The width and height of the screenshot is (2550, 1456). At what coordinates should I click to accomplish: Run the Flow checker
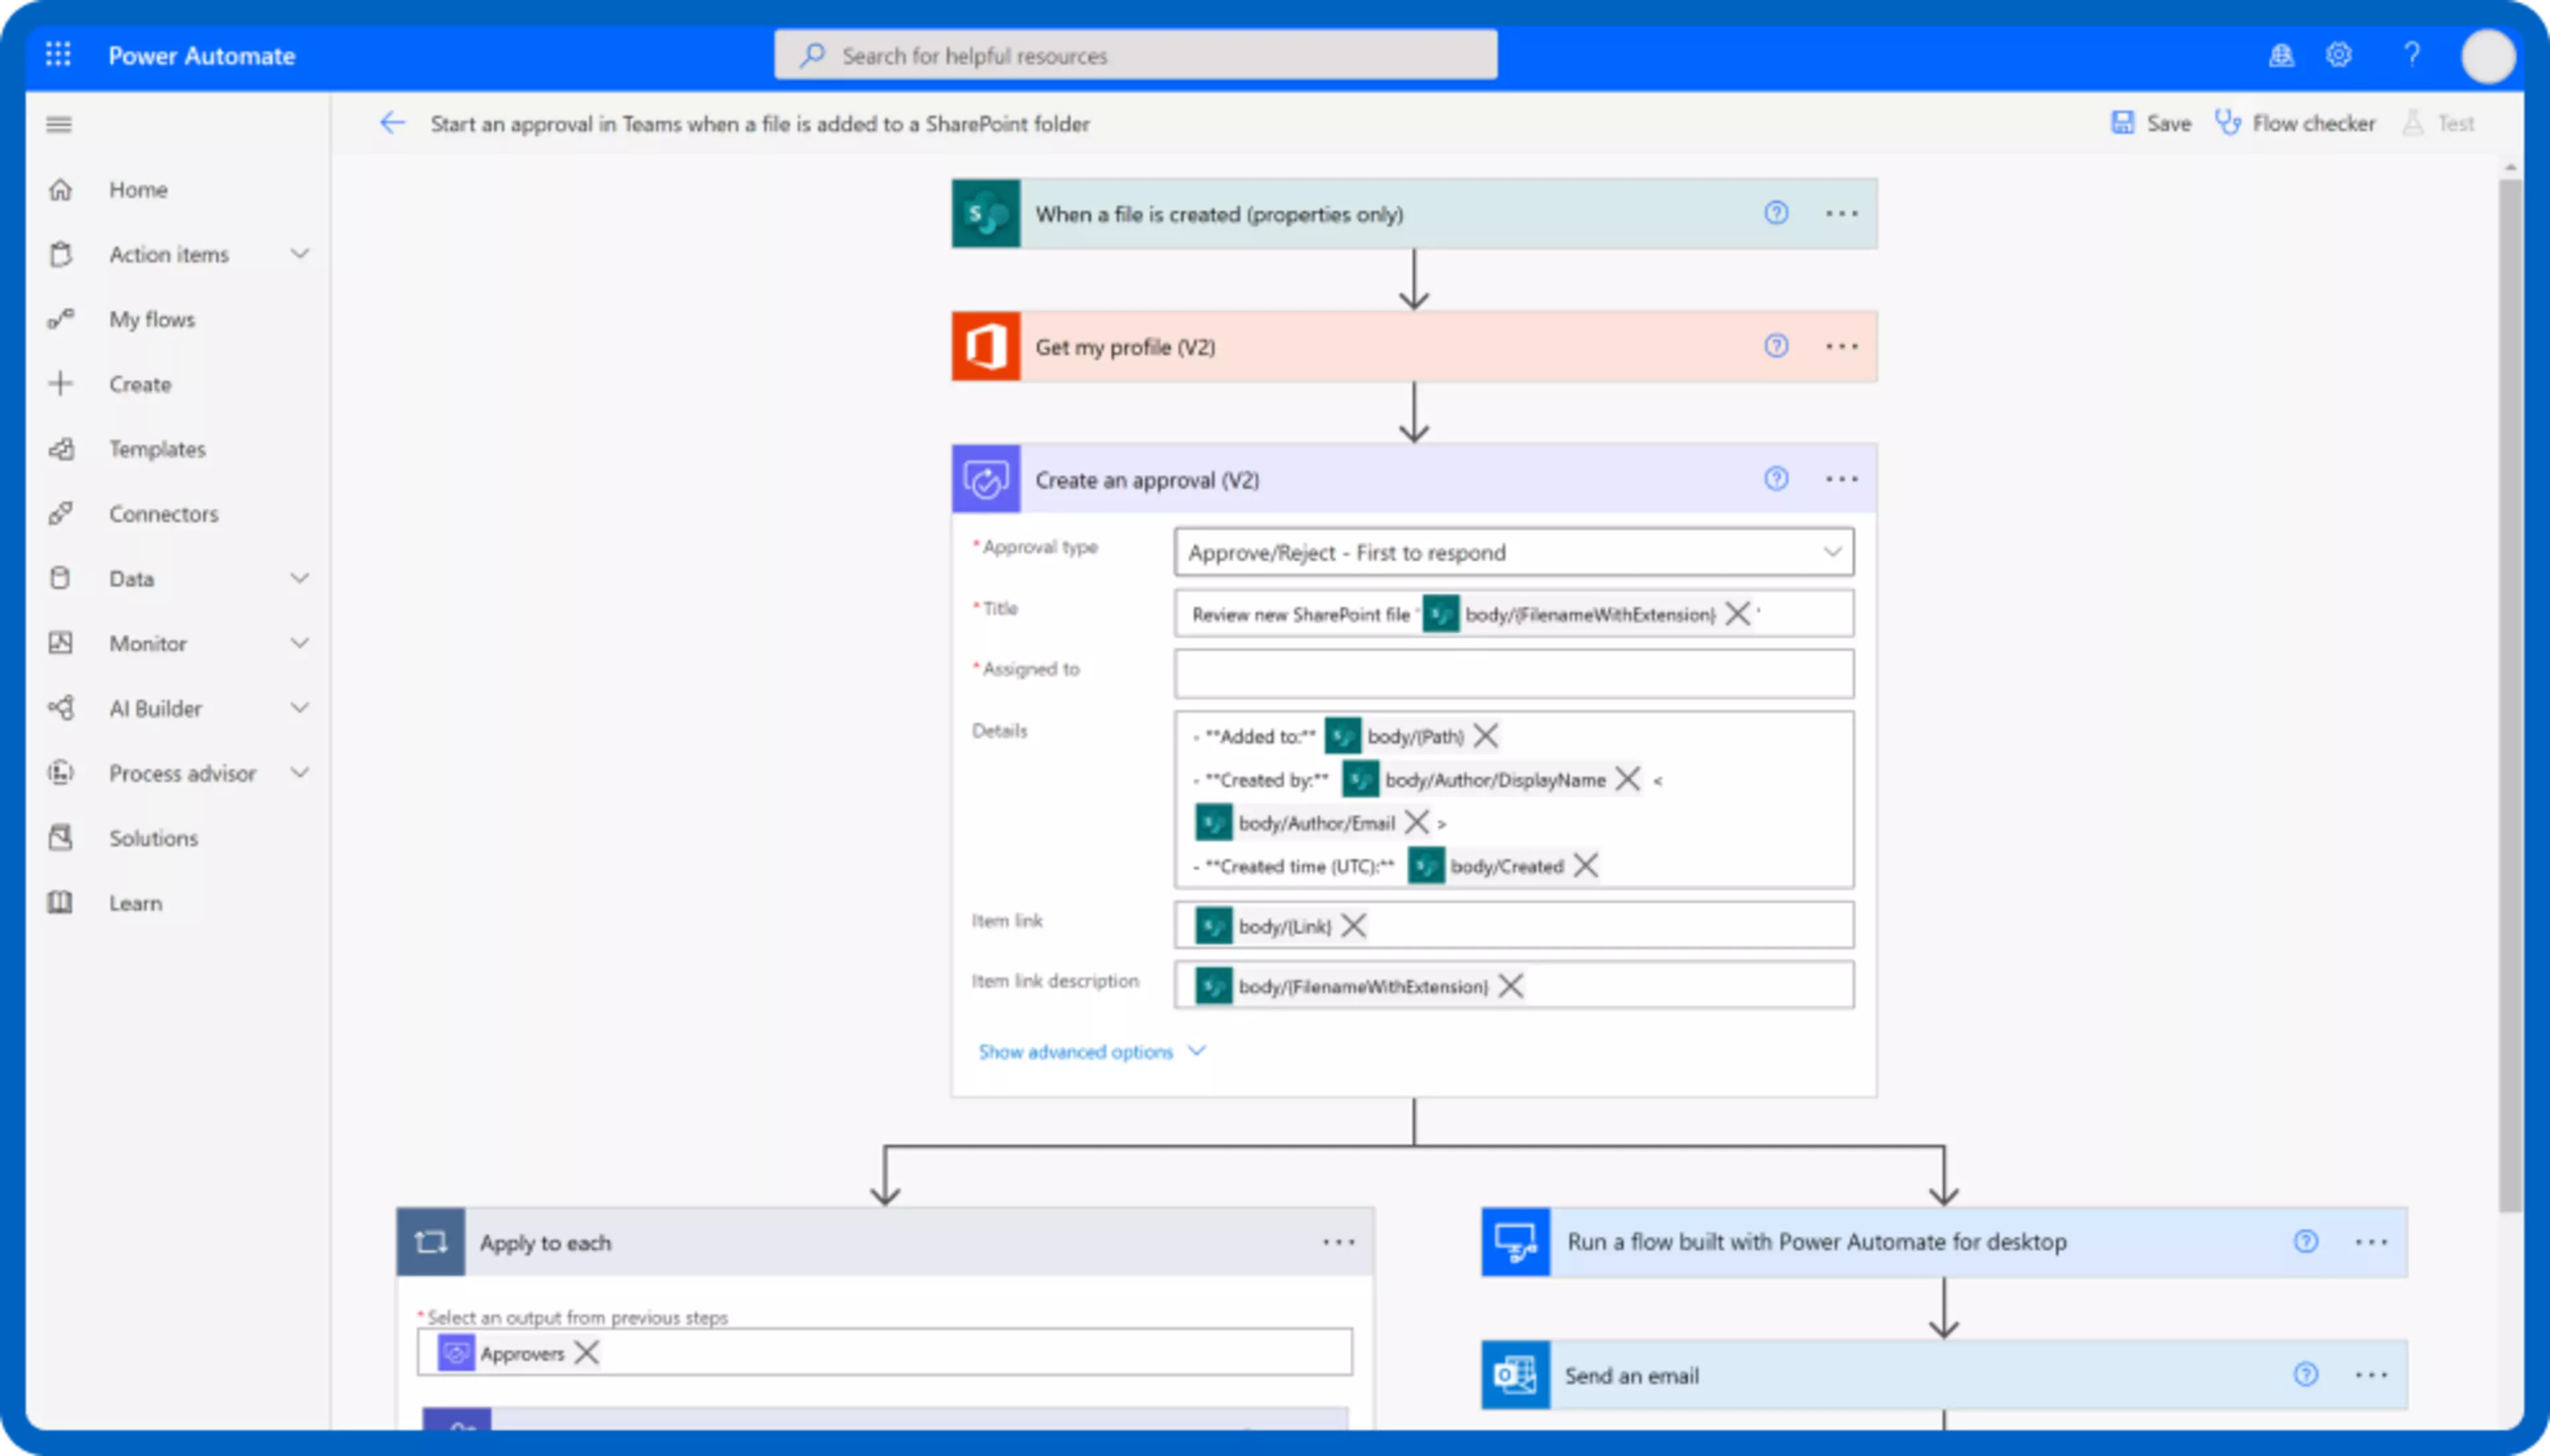(x=2295, y=123)
